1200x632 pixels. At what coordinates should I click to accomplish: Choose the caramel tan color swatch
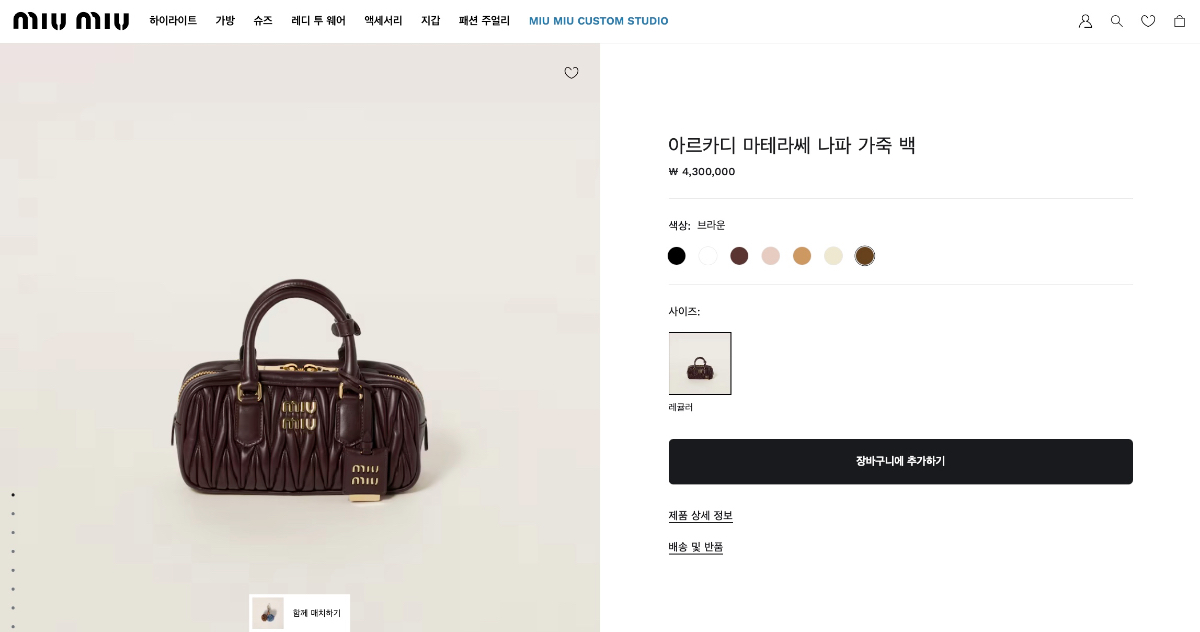[x=802, y=256]
